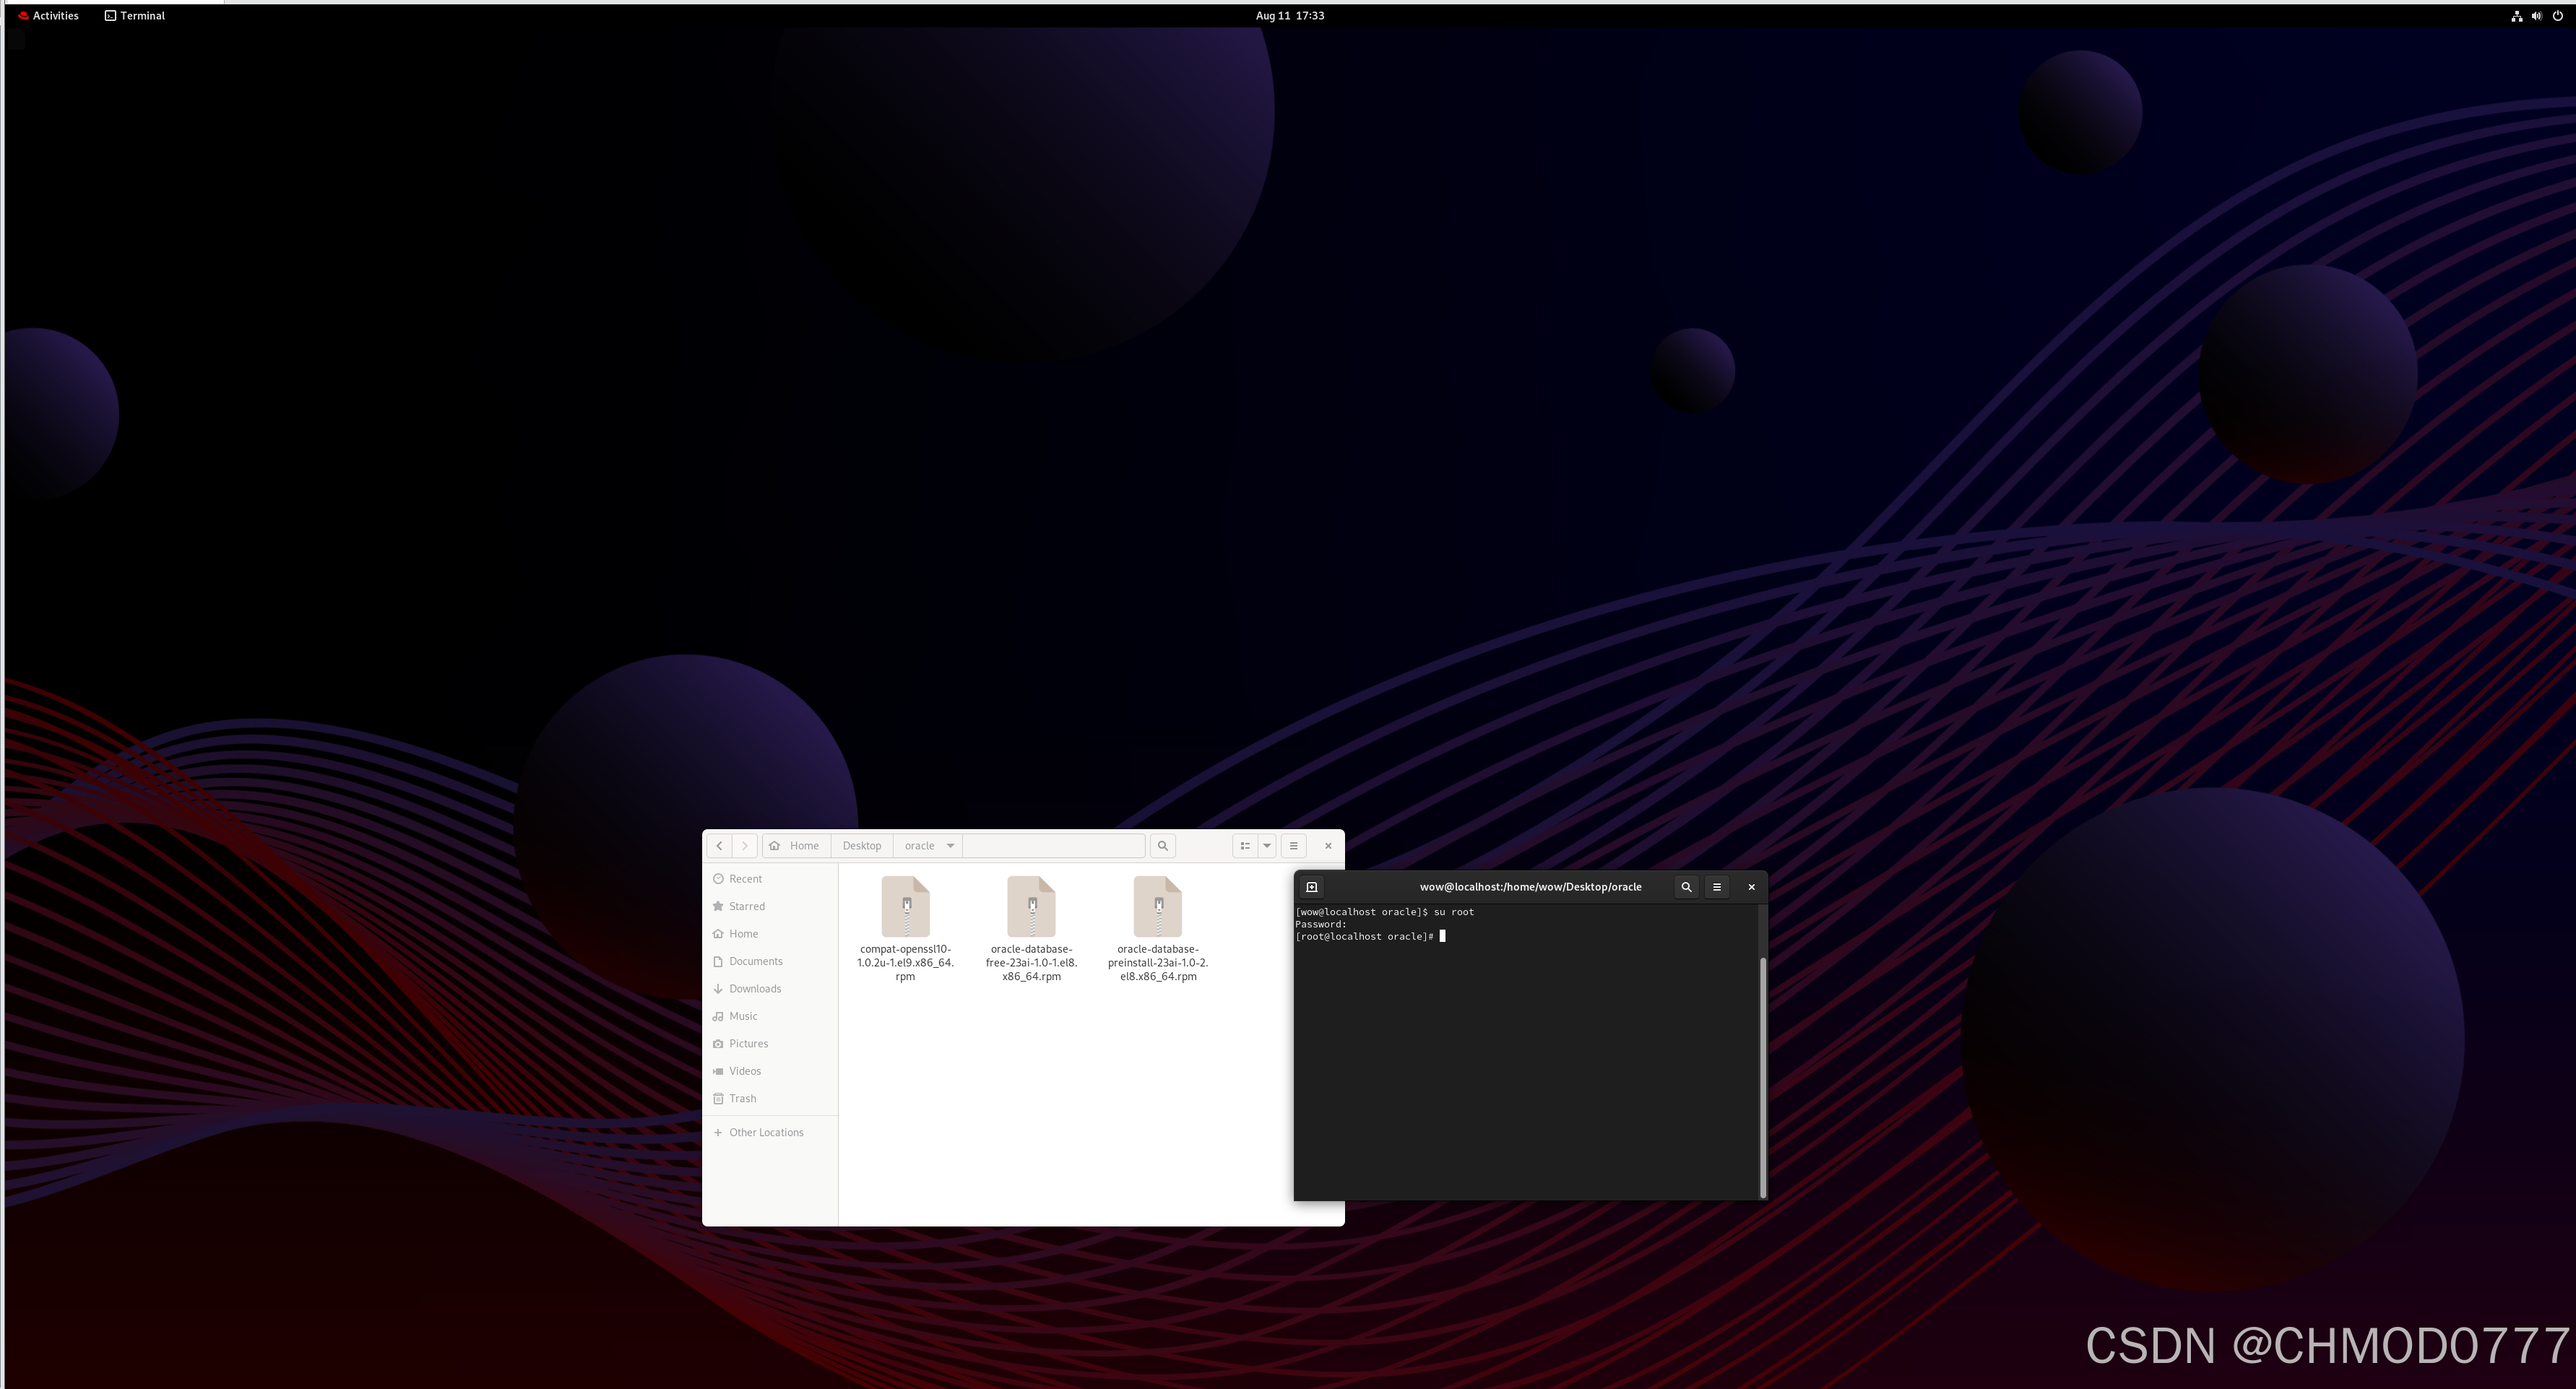
Task: Select the oracle-database-preinstall rpm file
Action: tap(1157, 907)
